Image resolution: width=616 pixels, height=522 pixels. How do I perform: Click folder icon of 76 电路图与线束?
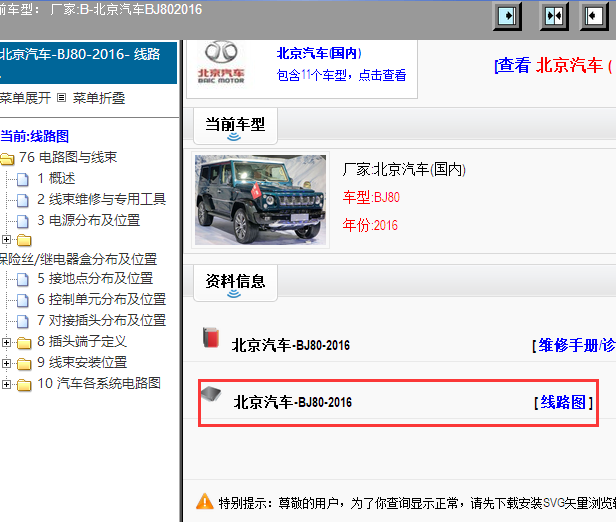pos(7,159)
